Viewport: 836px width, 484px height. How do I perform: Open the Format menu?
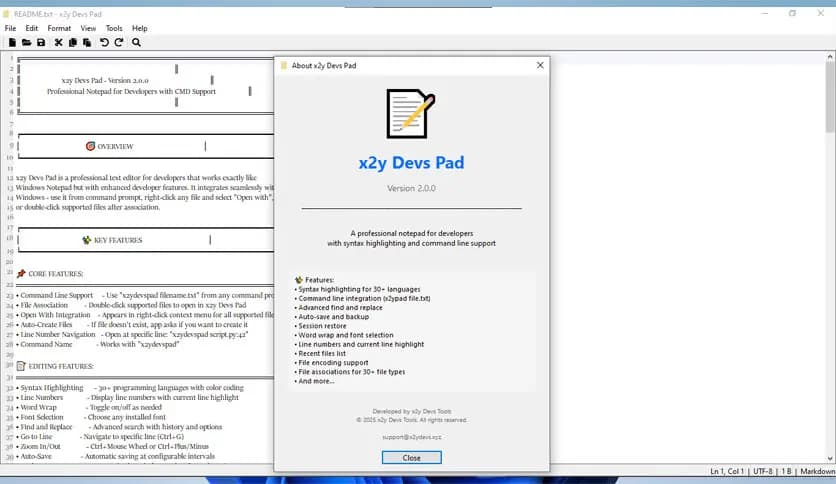[x=59, y=28]
